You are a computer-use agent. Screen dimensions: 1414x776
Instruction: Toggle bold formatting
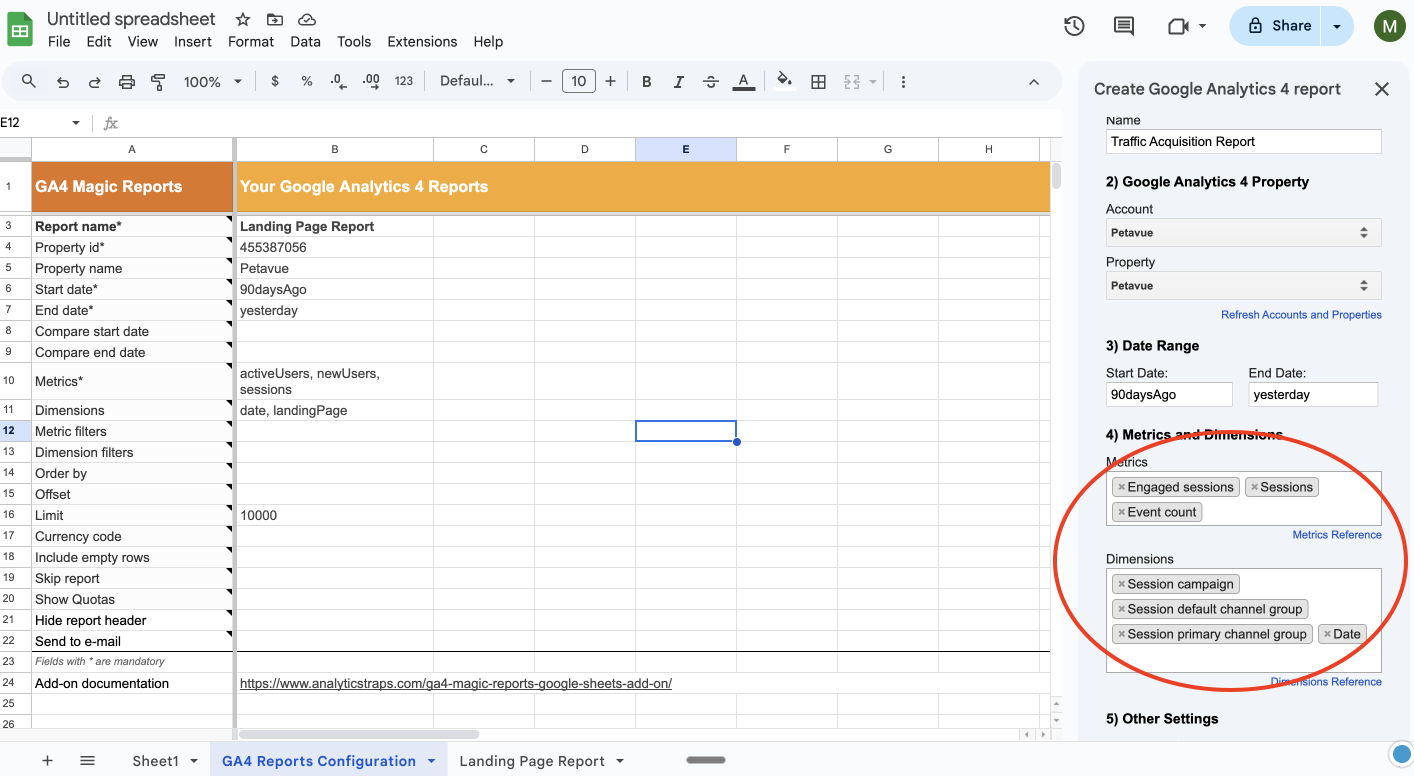tap(647, 82)
